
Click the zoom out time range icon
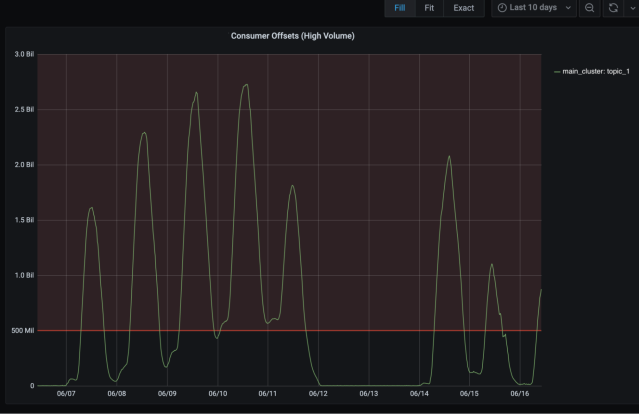point(589,8)
